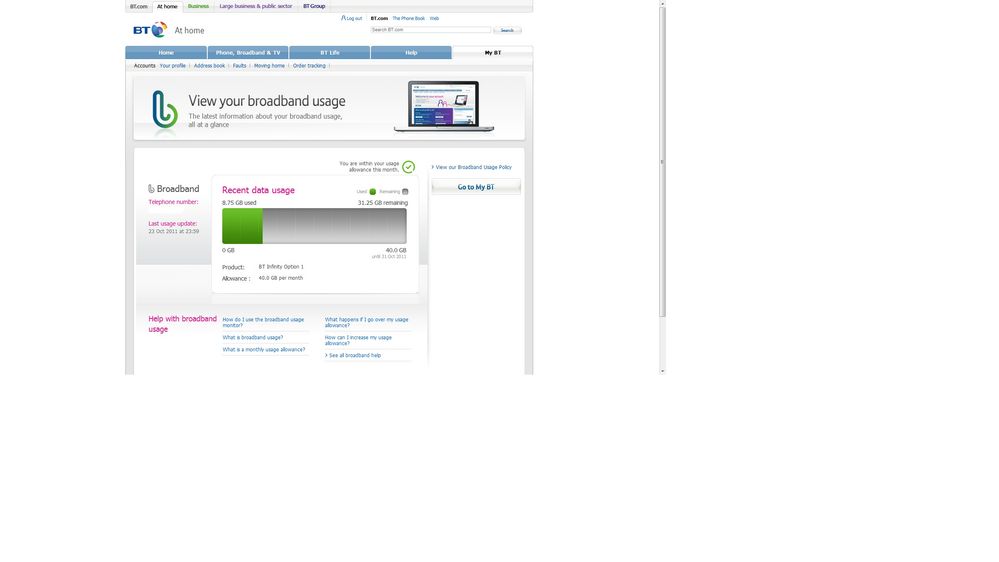Open the Order tracking link
Viewport: 999px width, 562px height.
[x=309, y=66]
